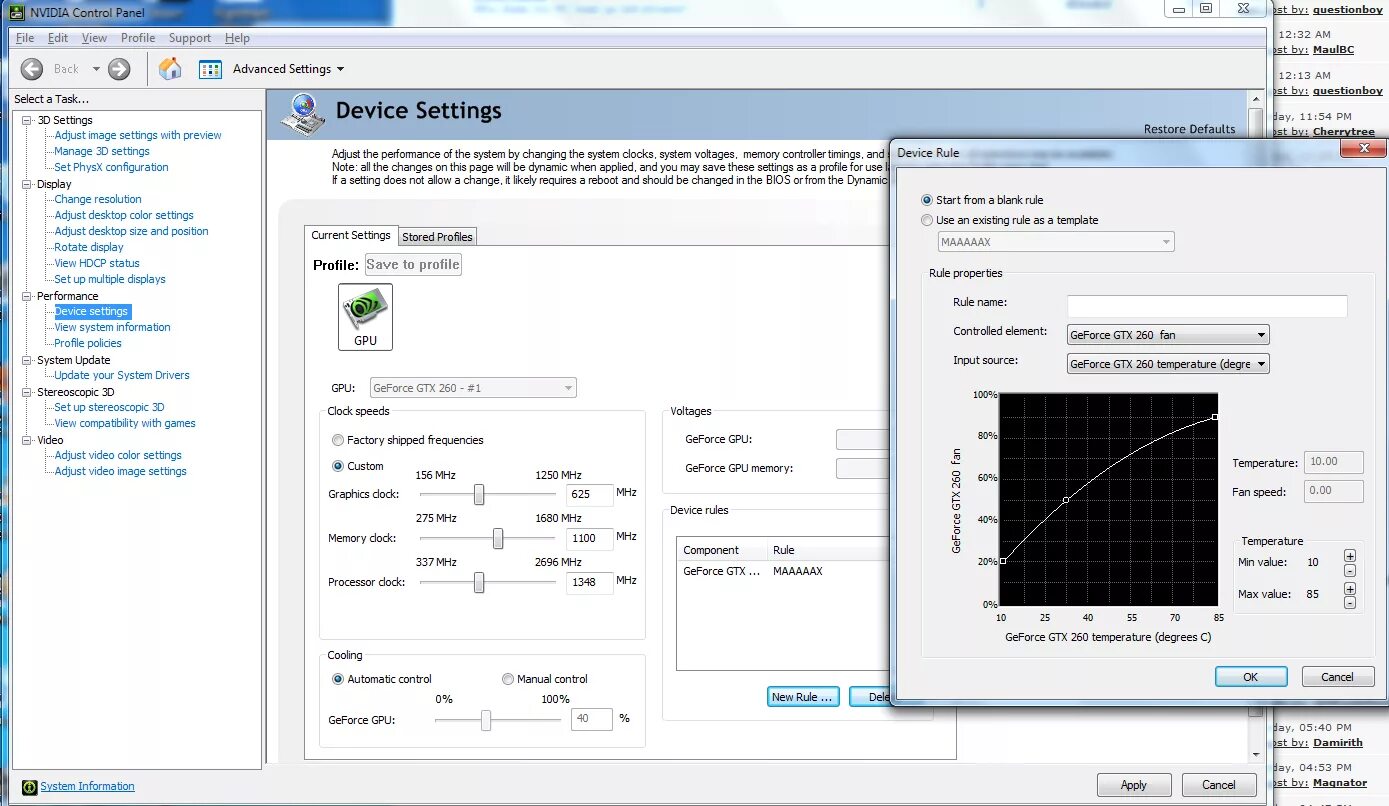Open the File menu
The image size is (1389, 806).
(x=25, y=38)
